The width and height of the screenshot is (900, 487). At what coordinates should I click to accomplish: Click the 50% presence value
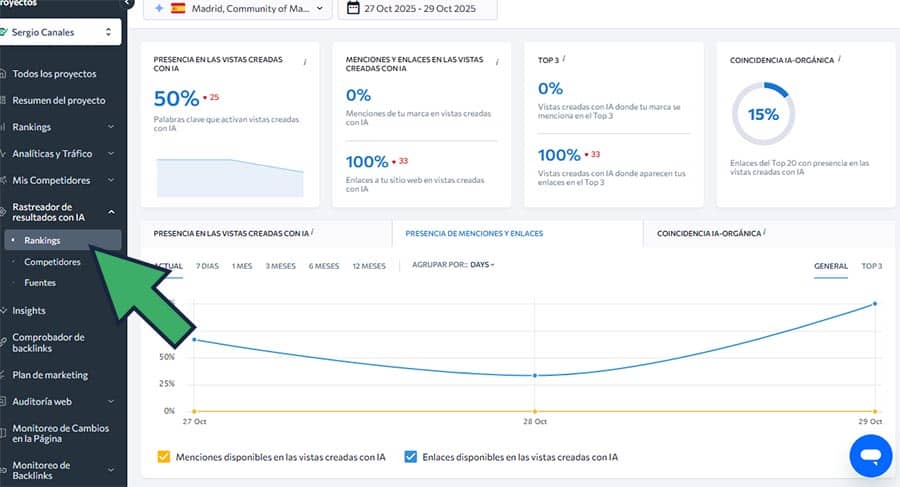coord(176,98)
